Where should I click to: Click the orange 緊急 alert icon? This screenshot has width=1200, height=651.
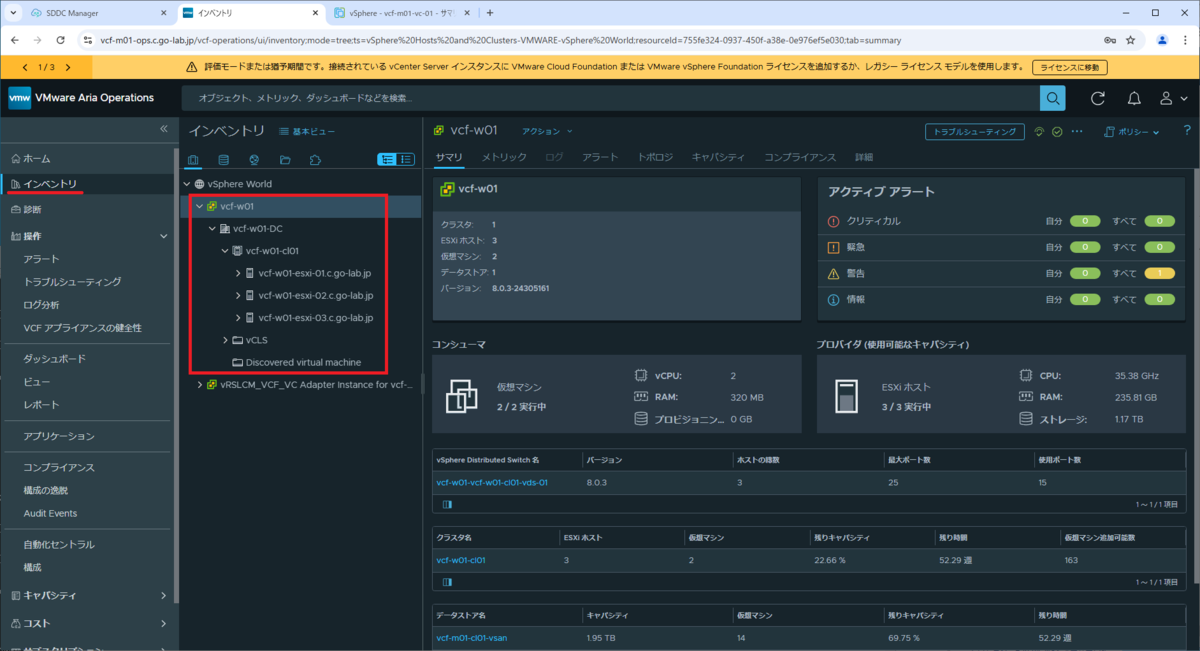(834, 247)
